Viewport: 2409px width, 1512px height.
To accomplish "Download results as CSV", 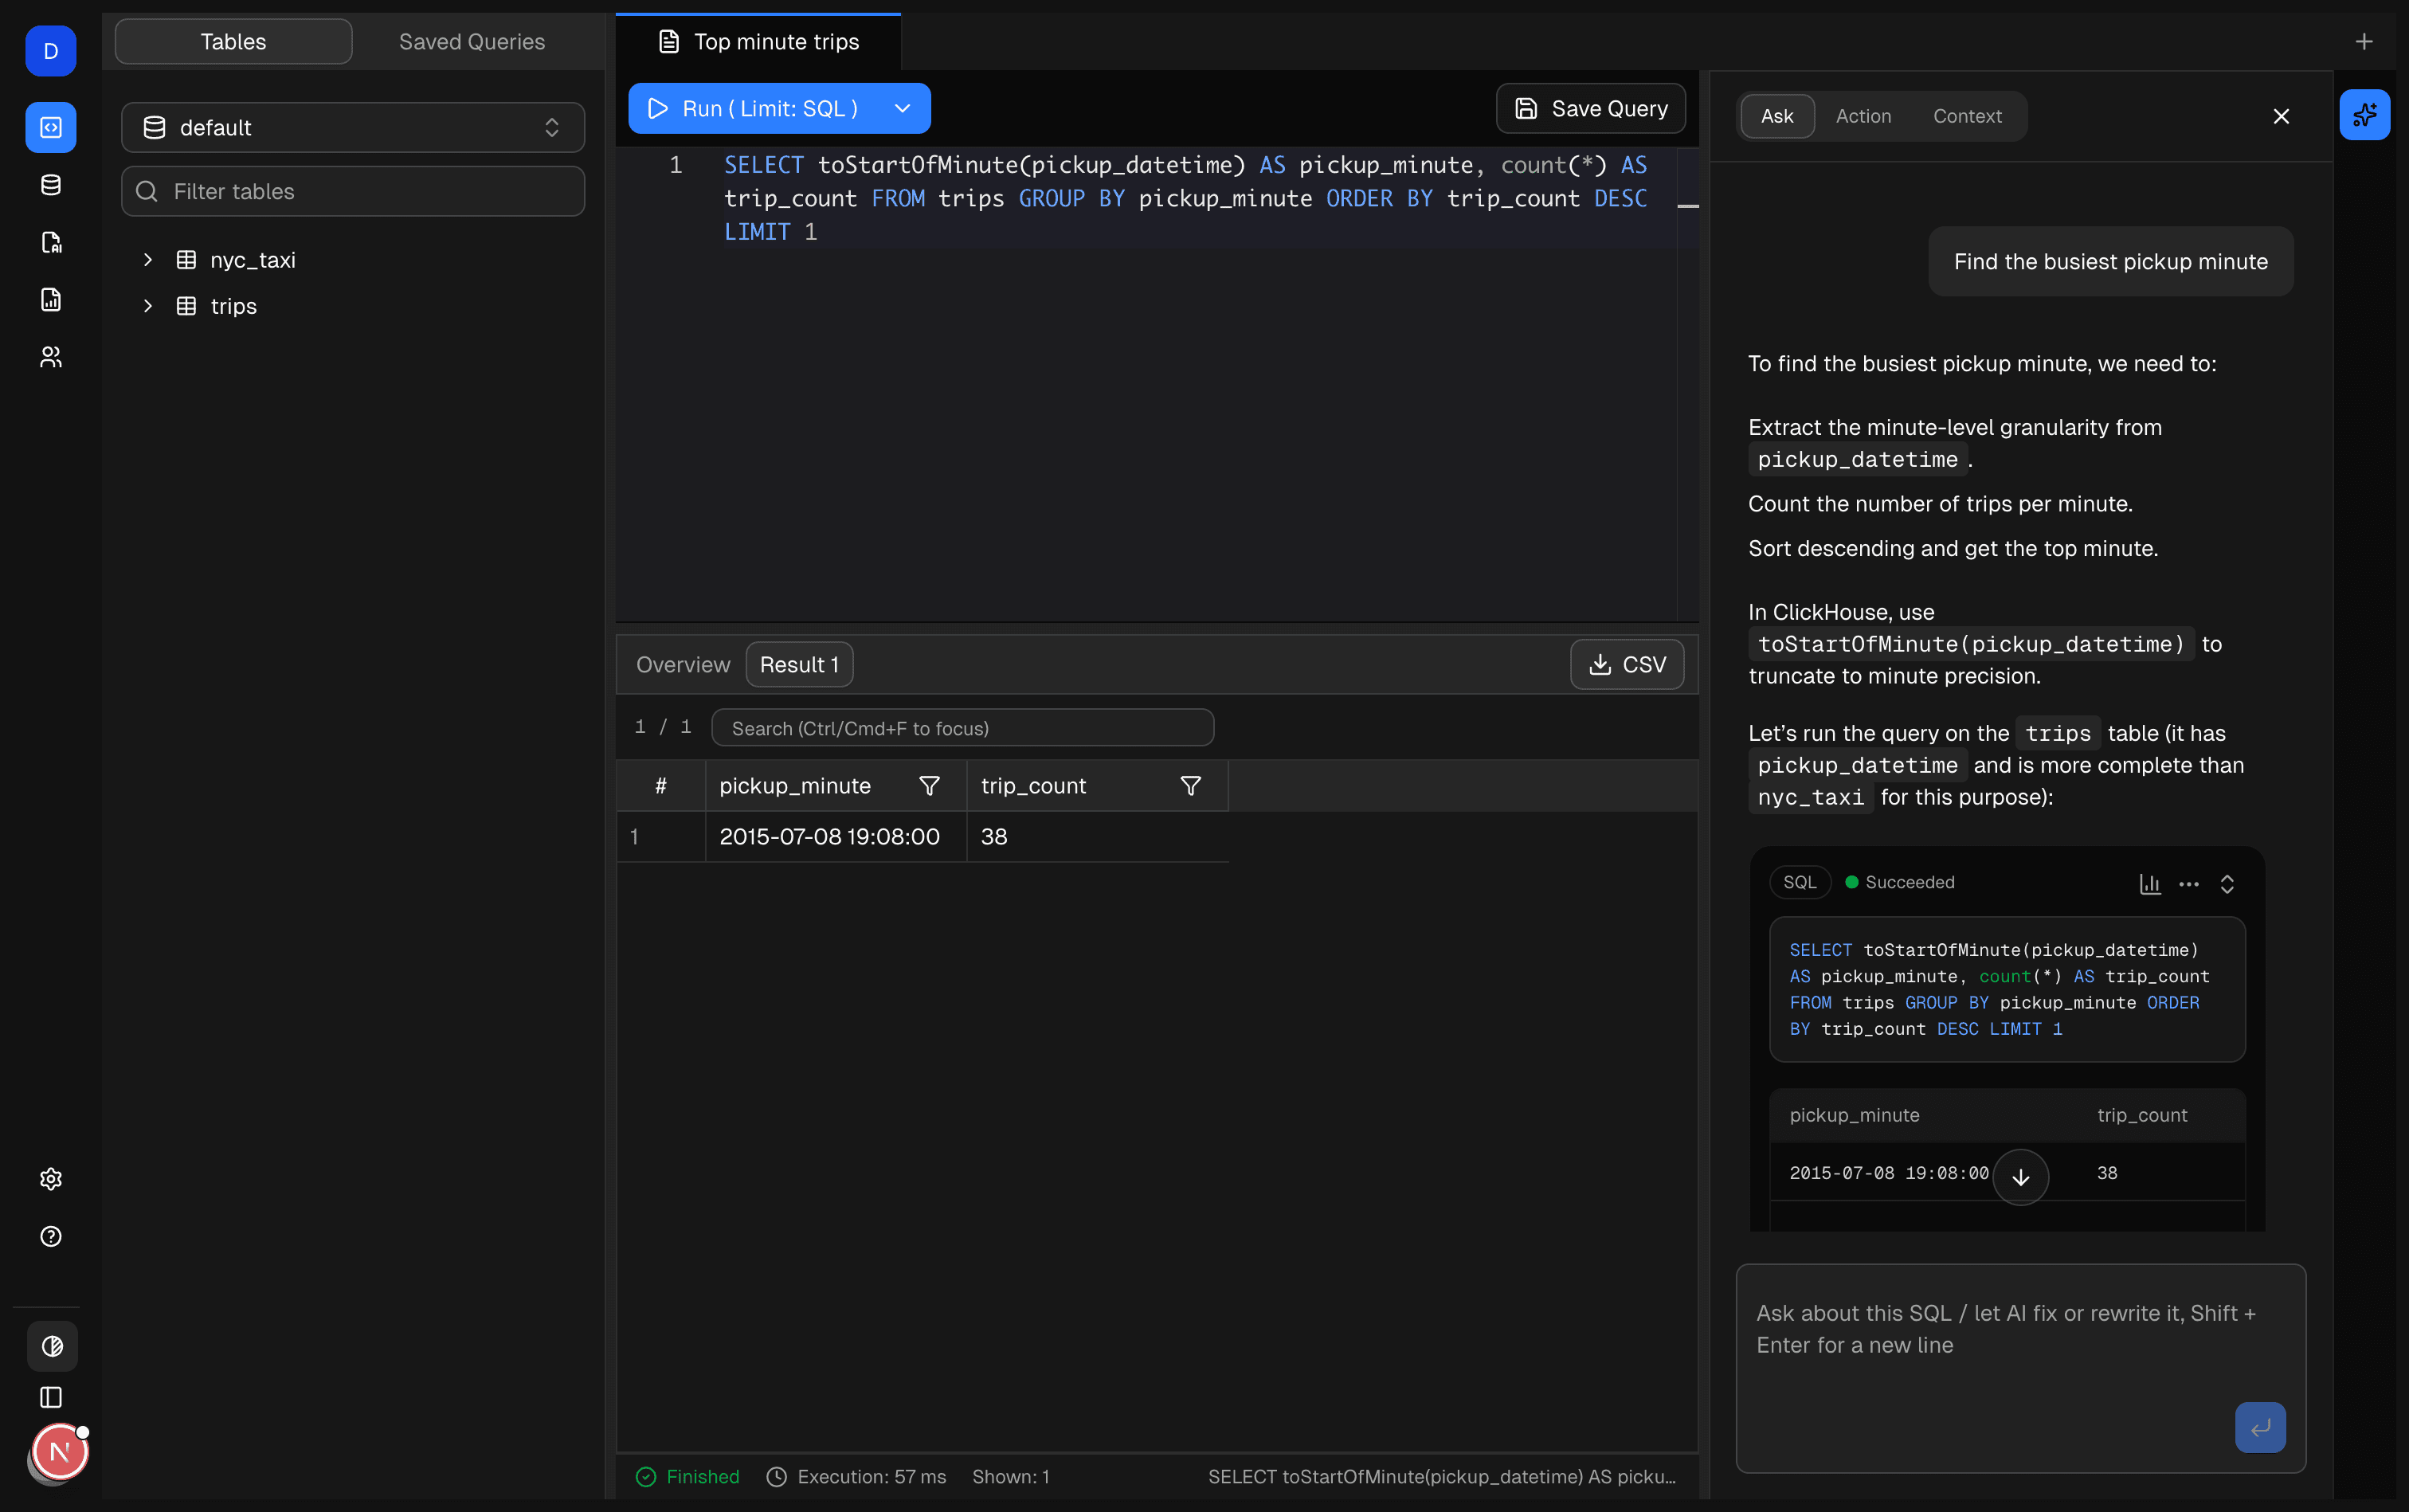I will [x=1626, y=664].
